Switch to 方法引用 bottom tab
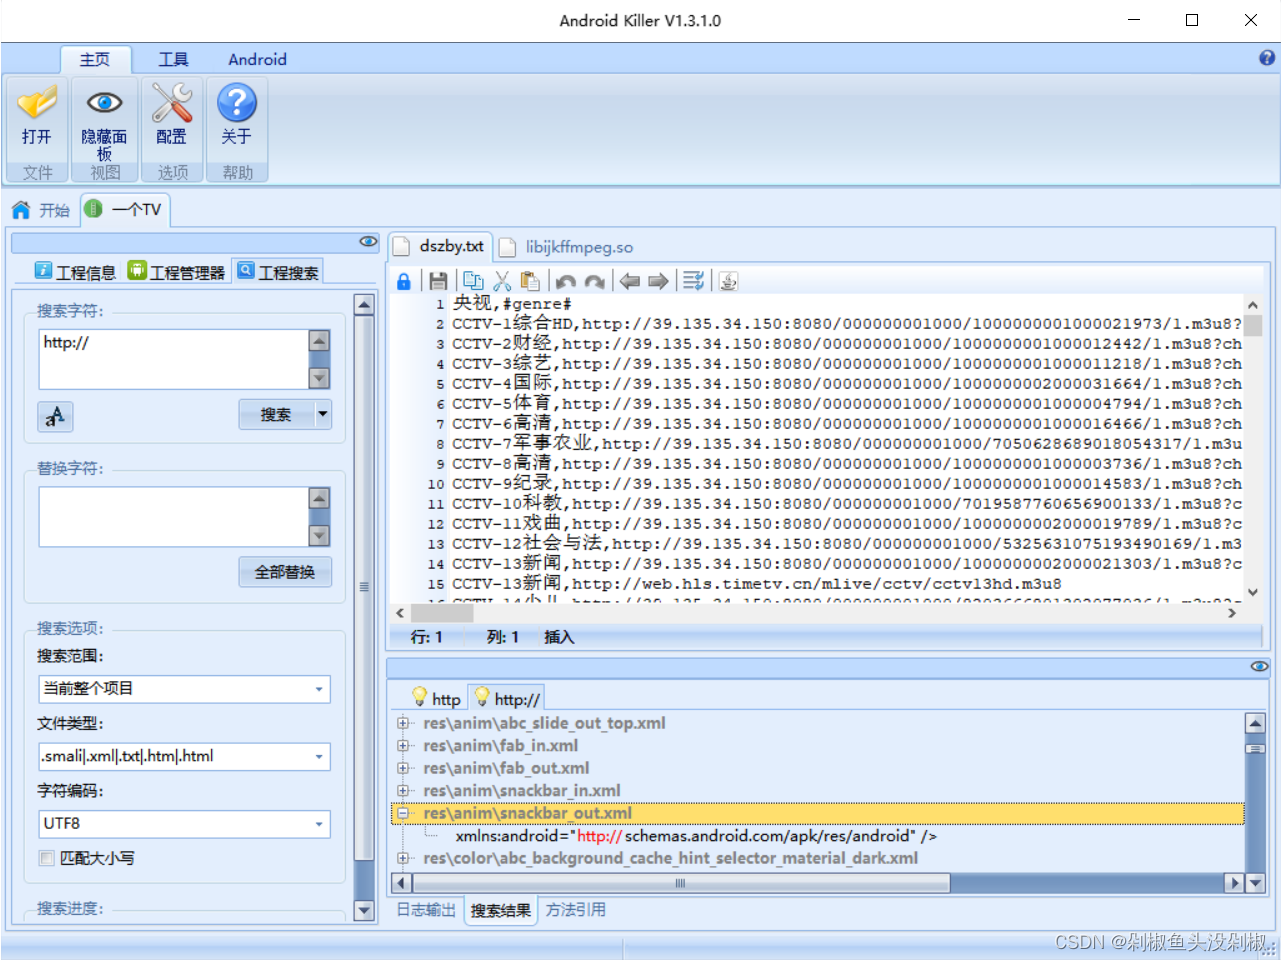Image resolution: width=1282 pixels, height=961 pixels. click(575, 910)
